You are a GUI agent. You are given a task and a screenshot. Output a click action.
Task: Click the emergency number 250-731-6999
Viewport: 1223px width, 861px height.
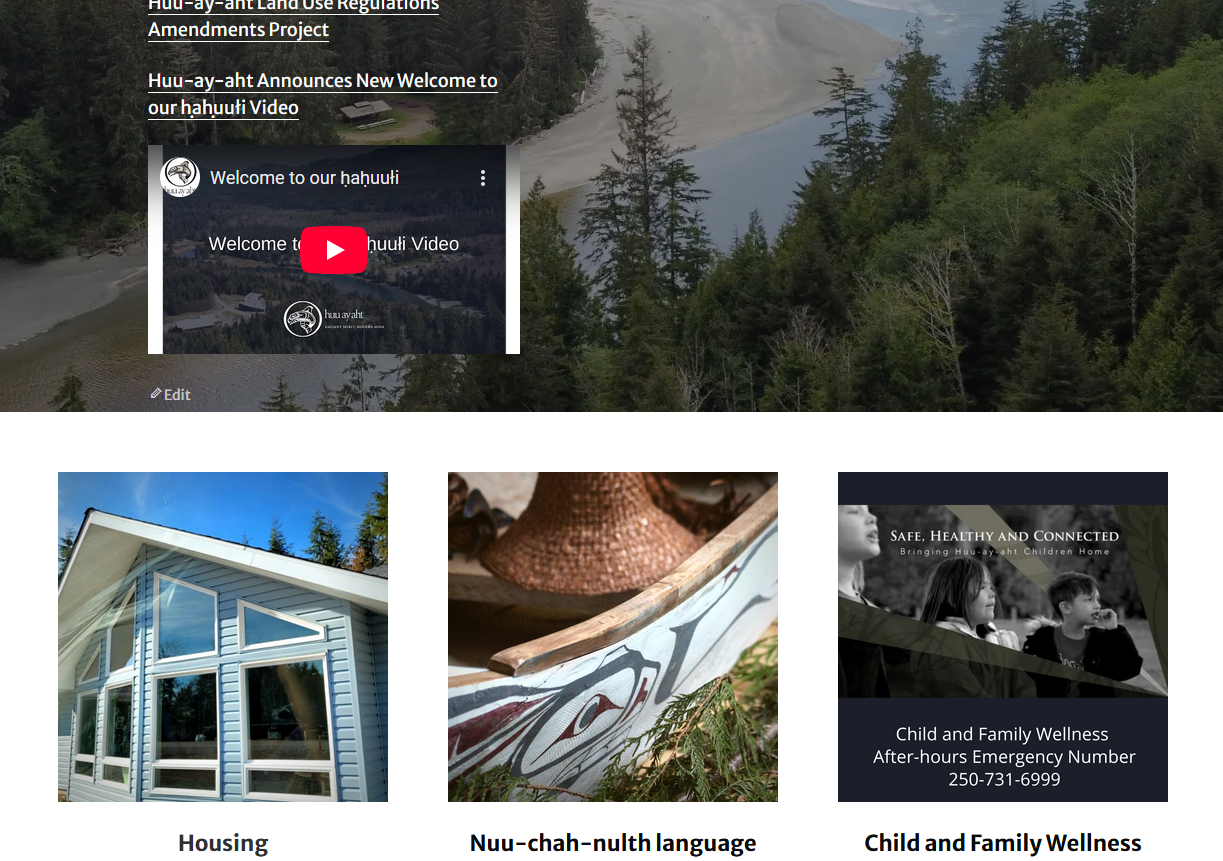coord(1004,779)
